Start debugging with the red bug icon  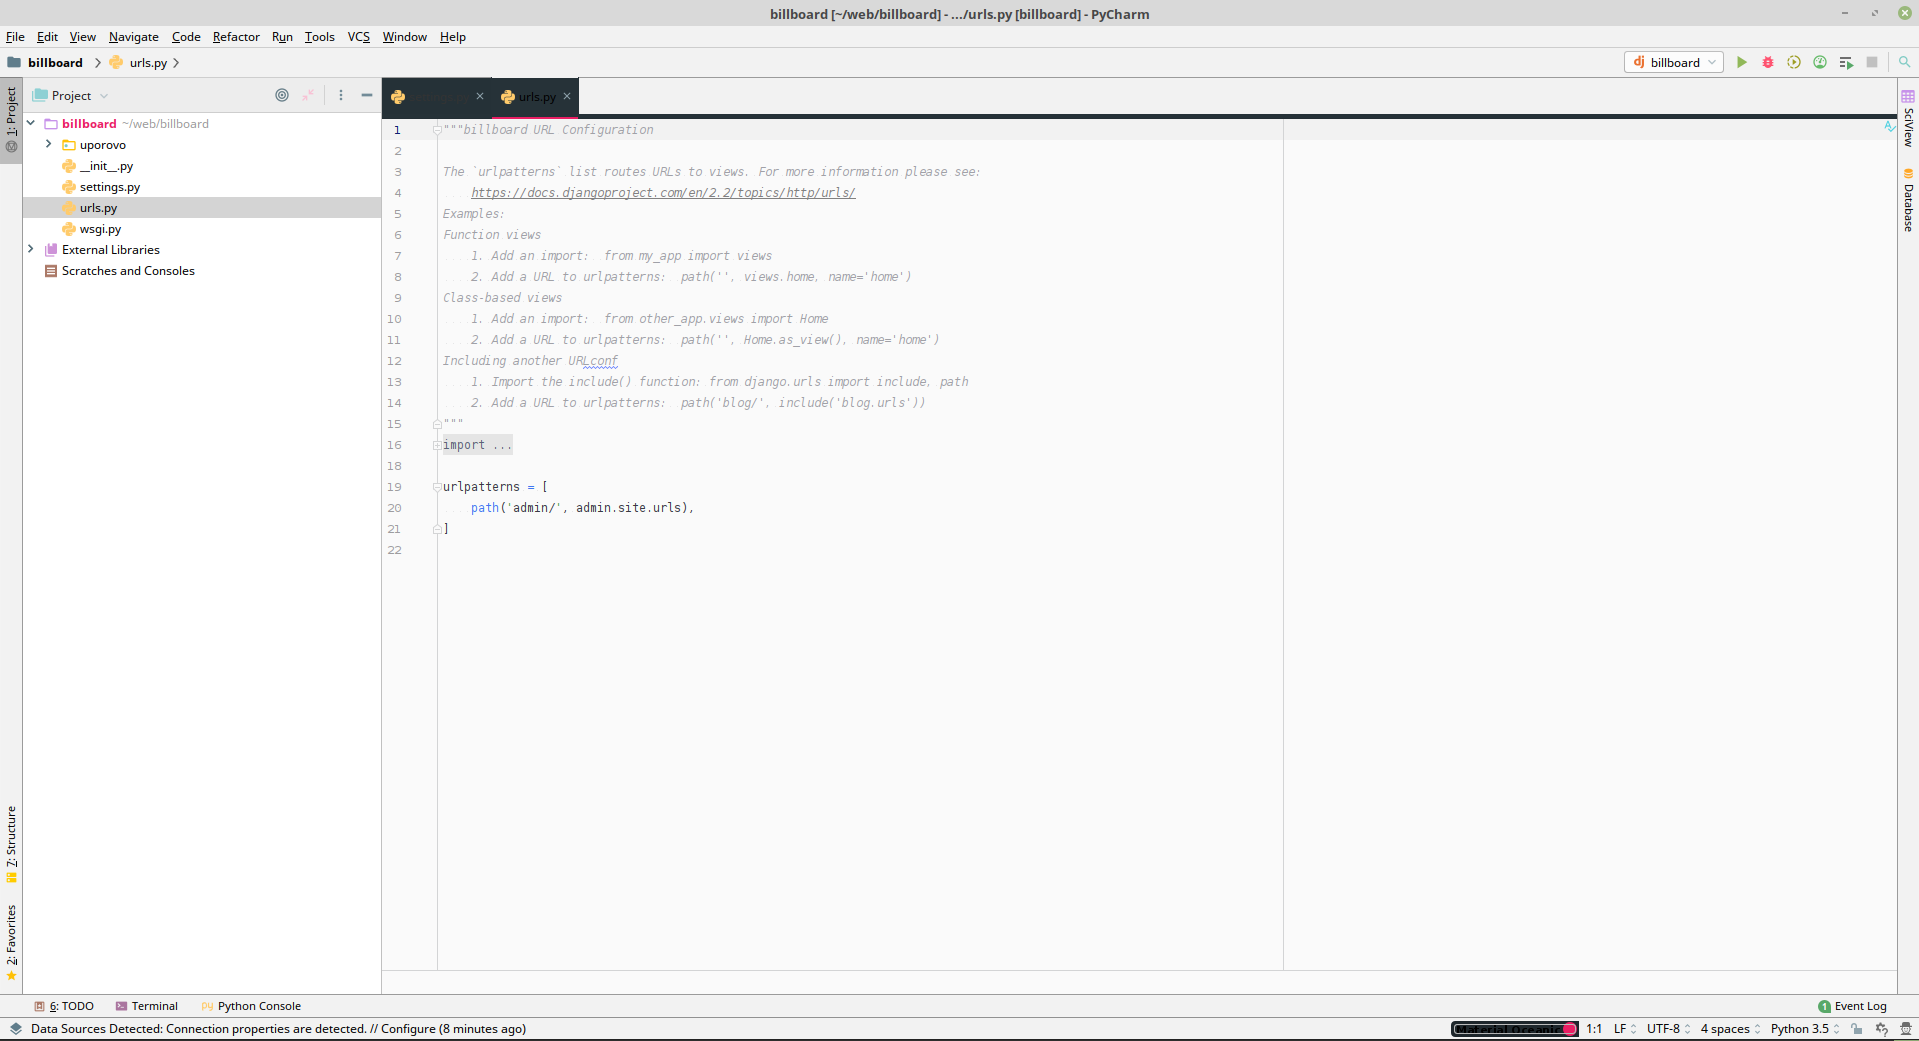(1768, 62)
